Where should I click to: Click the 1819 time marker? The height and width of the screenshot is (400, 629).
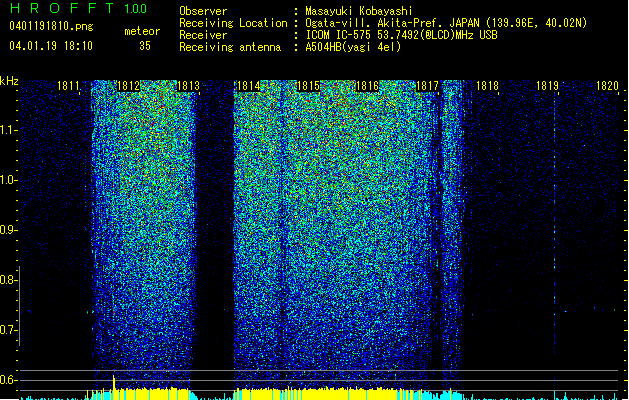coord(548,86)
